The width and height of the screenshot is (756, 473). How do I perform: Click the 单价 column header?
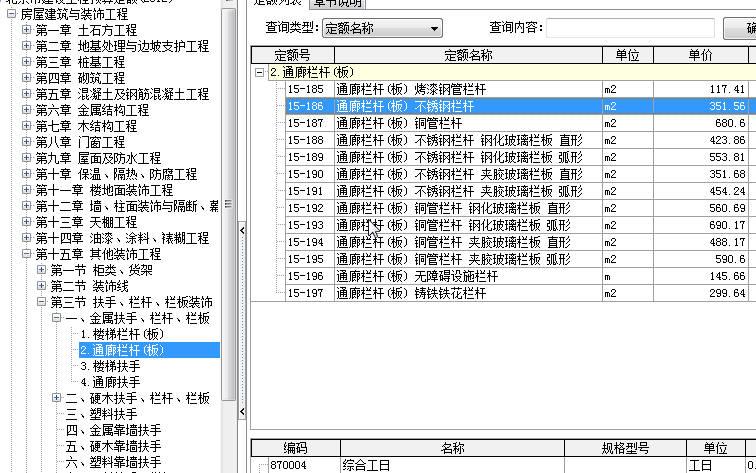point(701,55)
